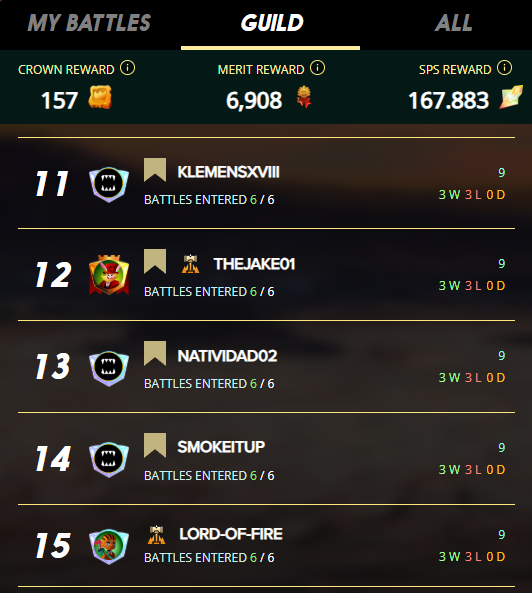The width and height of the screenshot is (532, 593).
Task: Switch to the All tab
Action: [x=453, y=23]
